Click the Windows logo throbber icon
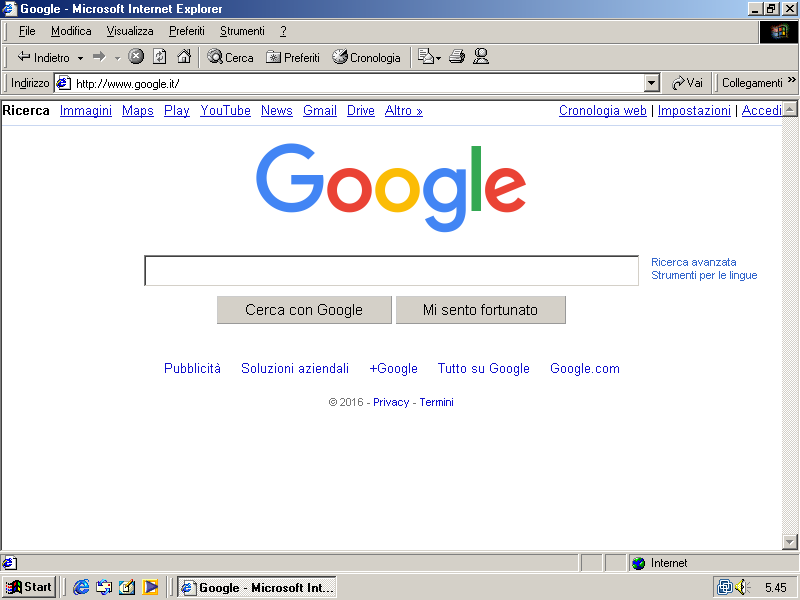This screenshot has width=800, height=600. pyautogui.click(x=779, y=32)
